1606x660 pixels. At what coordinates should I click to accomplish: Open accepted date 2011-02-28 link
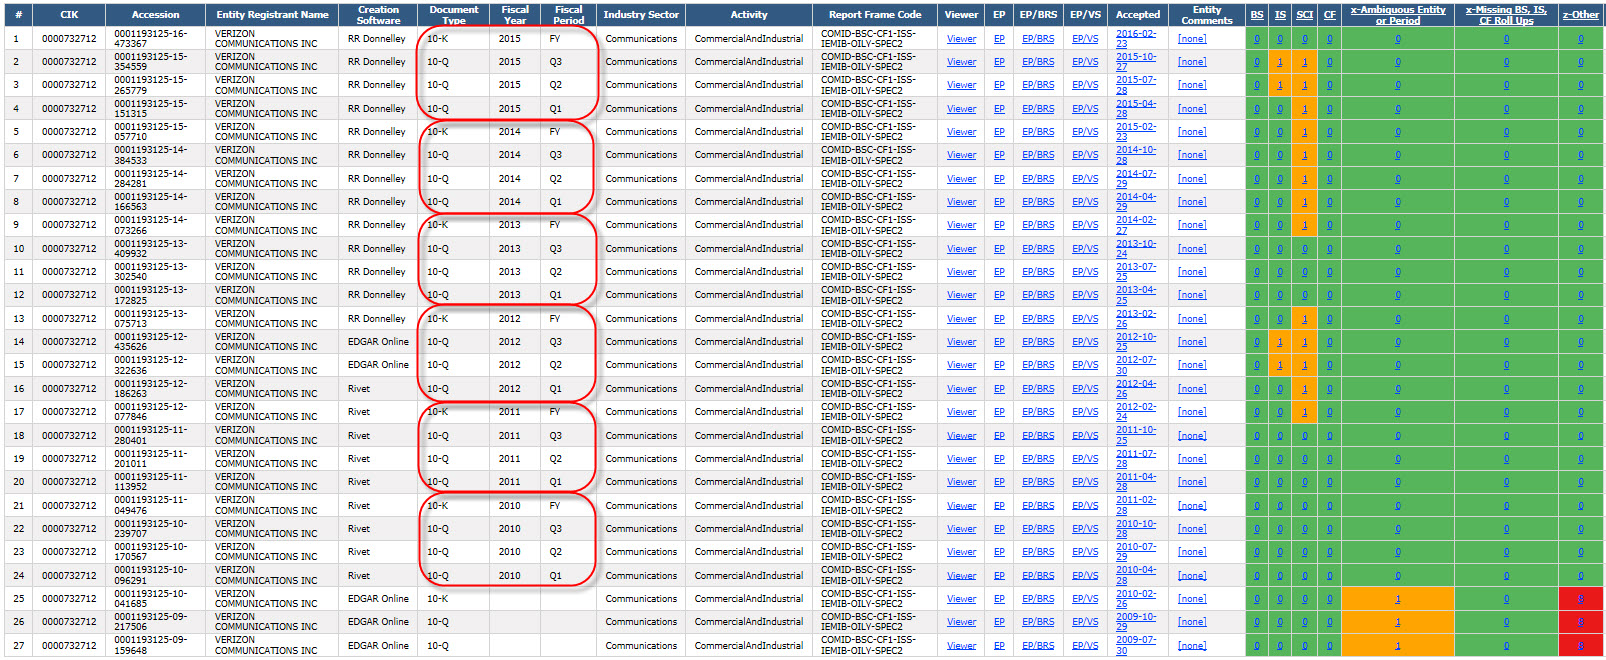coord(1136,506)
